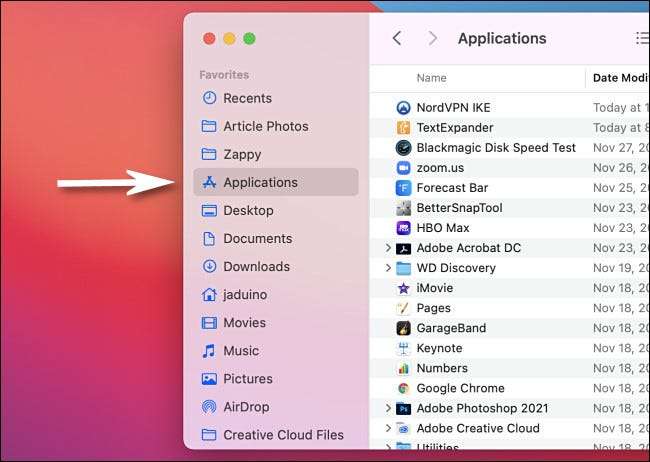
Task: Click the "Favorites" sidebar section heading
Action: click(224, 75)
